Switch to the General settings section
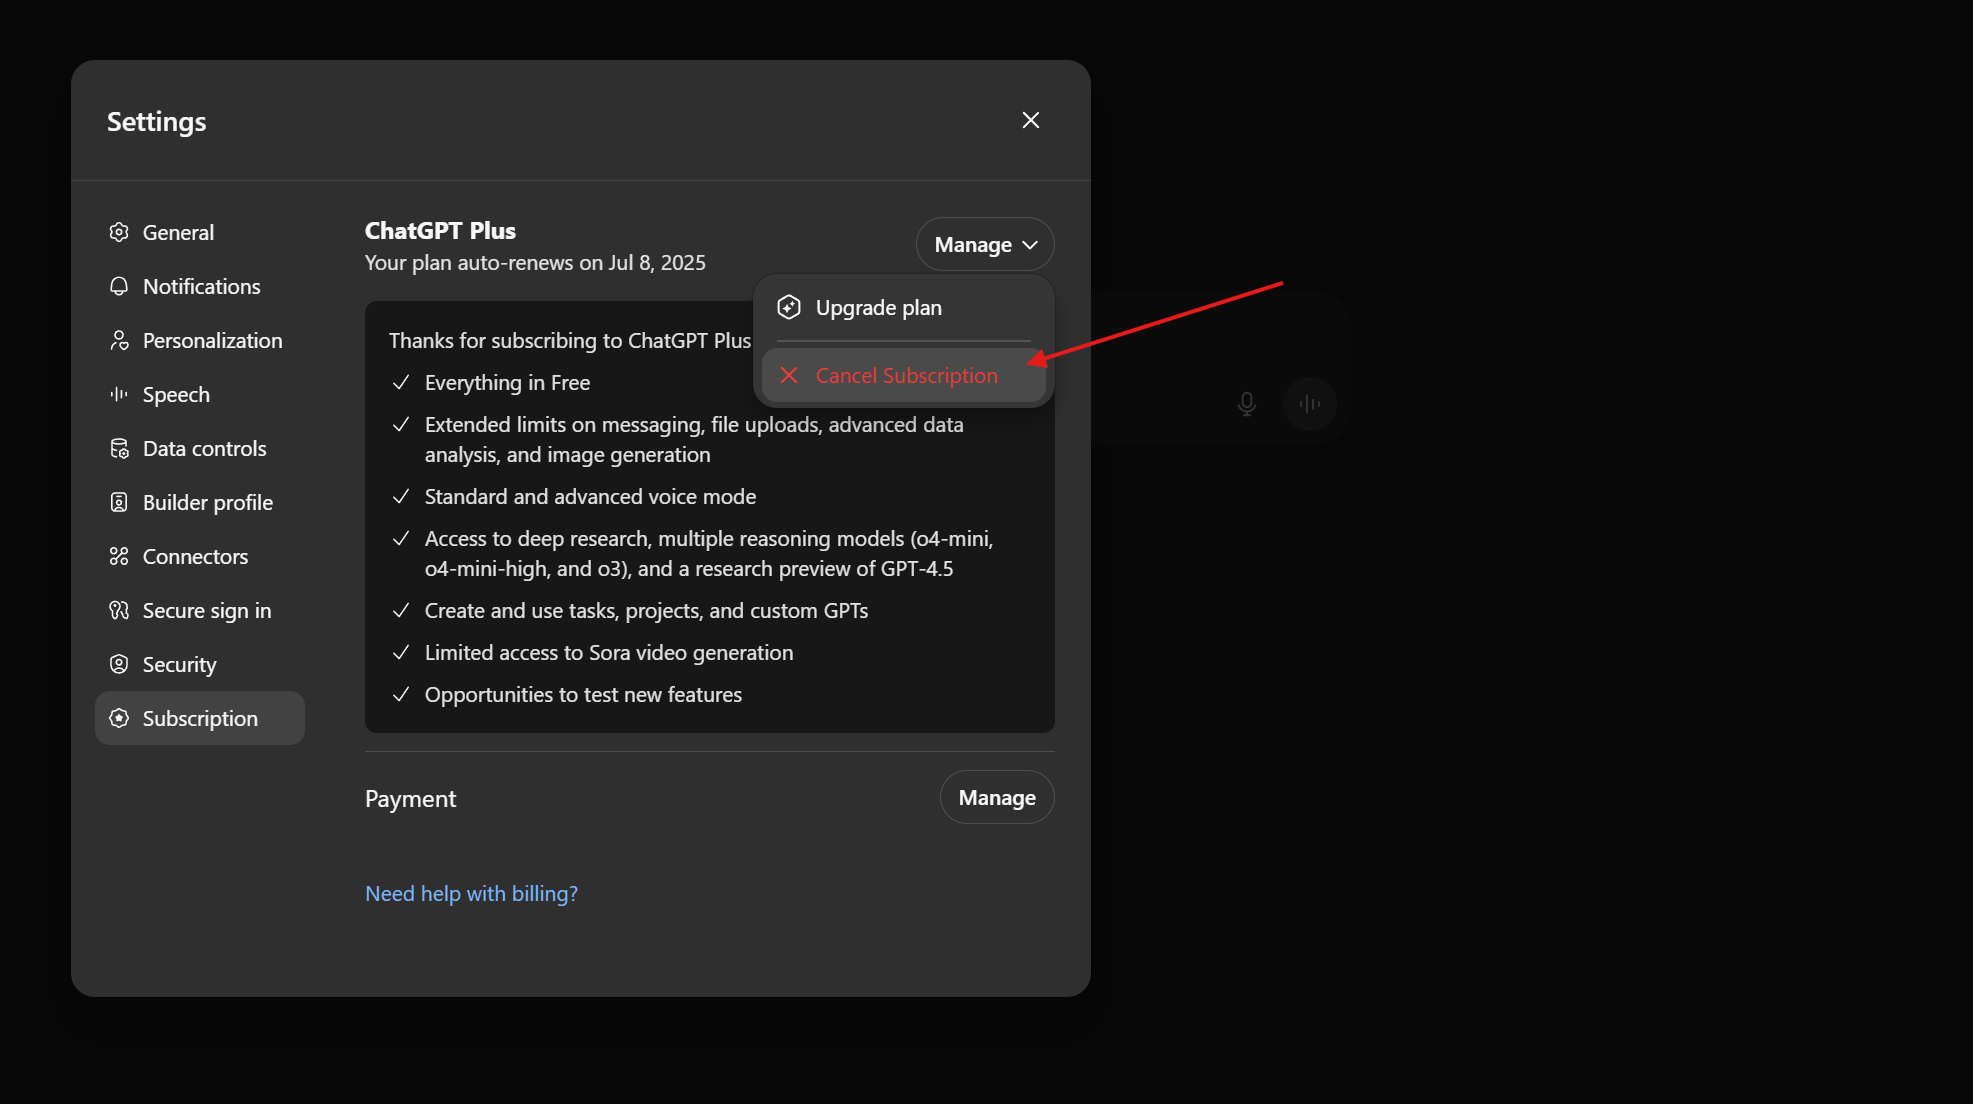The height and width of the screenshot is (1104, 1973). pos(178,232)
